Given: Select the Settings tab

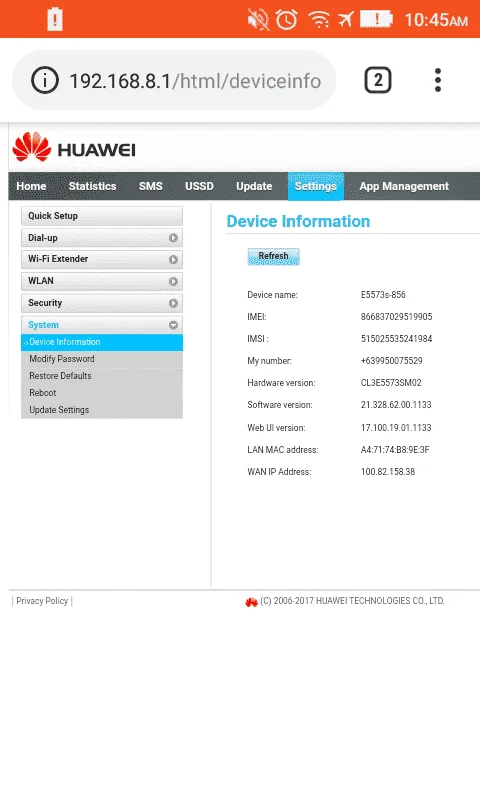Looking at the screenshot, I should click(316, 186).
